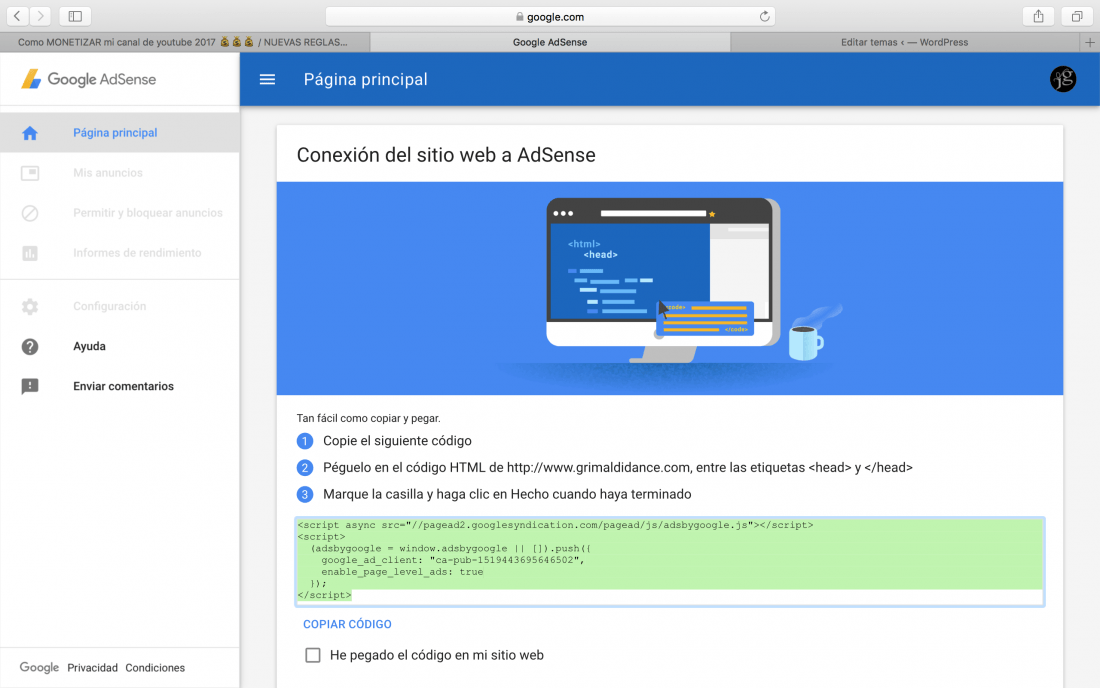Open Ayuda in the sidebar
This screenshot has width=1100, height=688.
[119, 346]
